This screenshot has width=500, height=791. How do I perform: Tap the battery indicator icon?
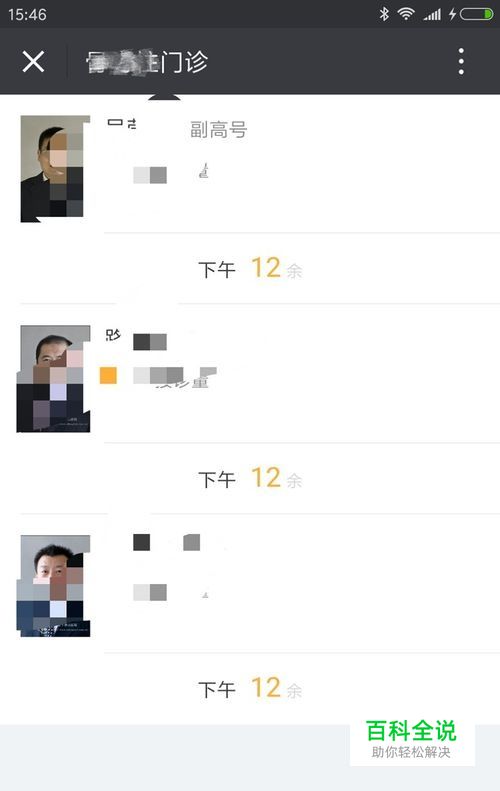pos(476,14)
